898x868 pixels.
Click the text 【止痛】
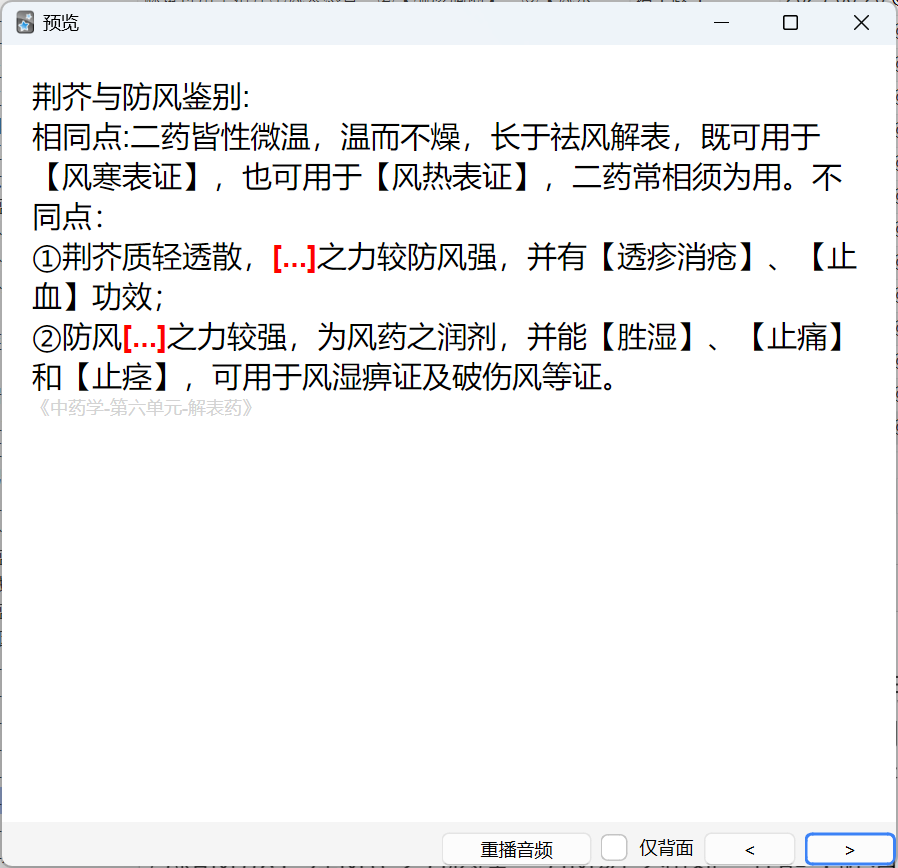coord(797,337)
